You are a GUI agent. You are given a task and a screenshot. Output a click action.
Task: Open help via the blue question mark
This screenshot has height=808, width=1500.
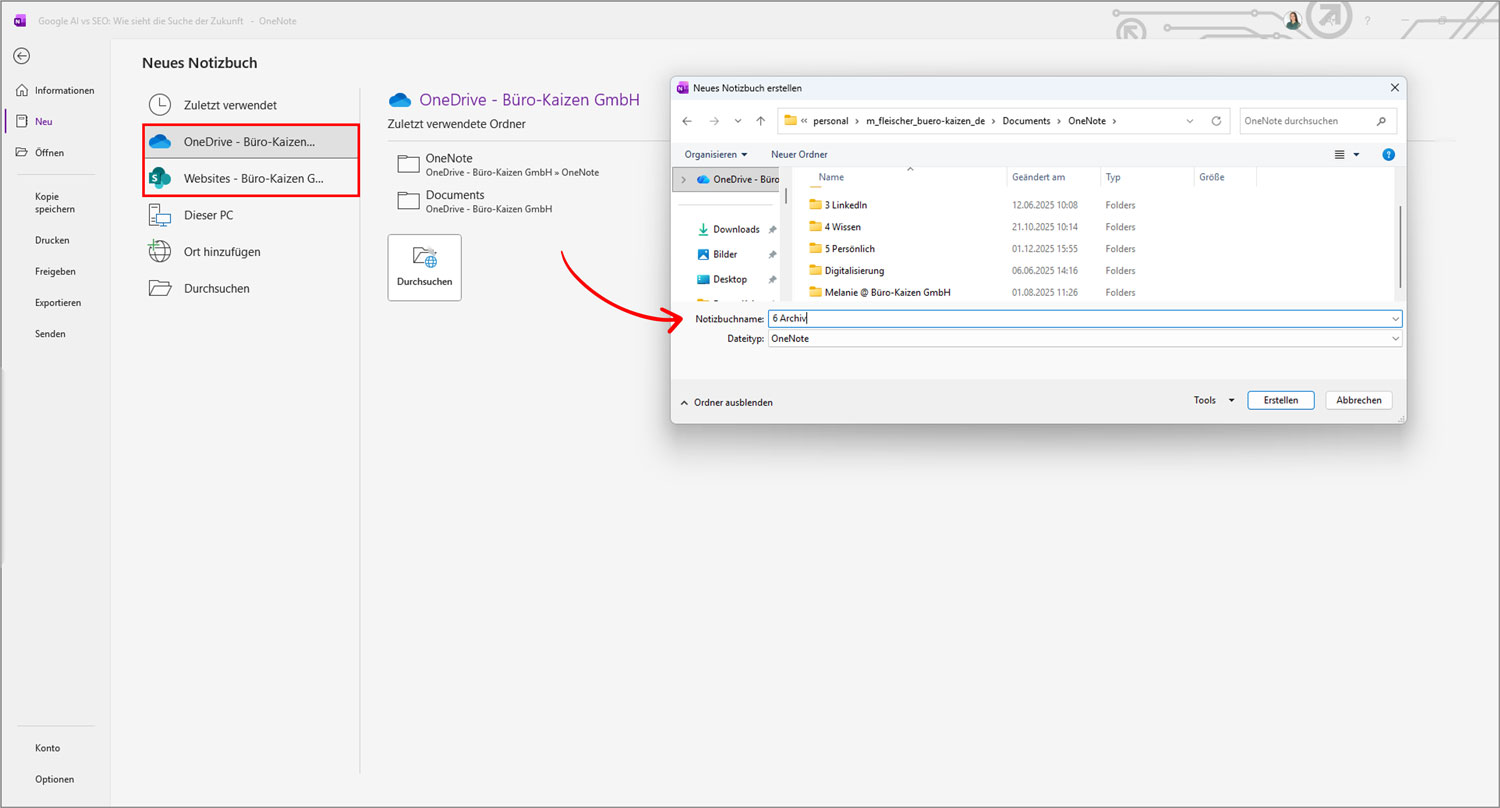[1389, 154]
